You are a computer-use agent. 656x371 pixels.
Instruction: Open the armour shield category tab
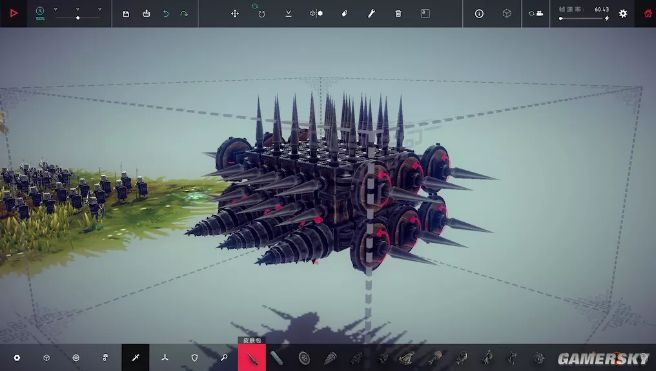tap(195, 358)
